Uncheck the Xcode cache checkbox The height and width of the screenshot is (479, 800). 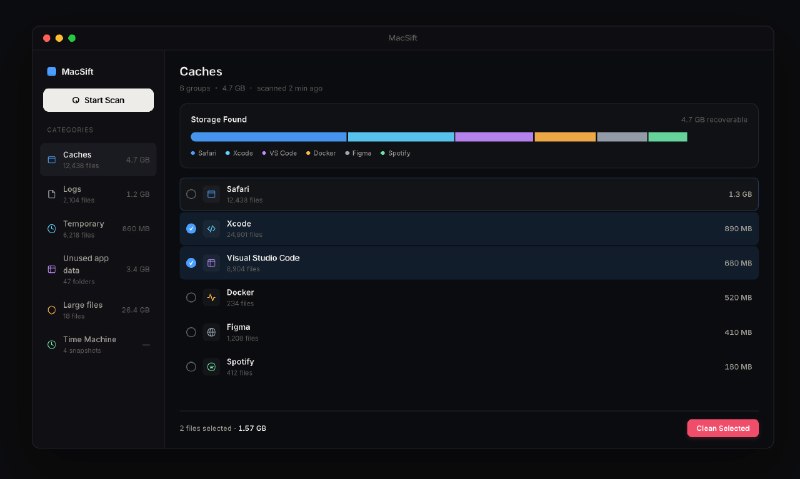[191, 229]
